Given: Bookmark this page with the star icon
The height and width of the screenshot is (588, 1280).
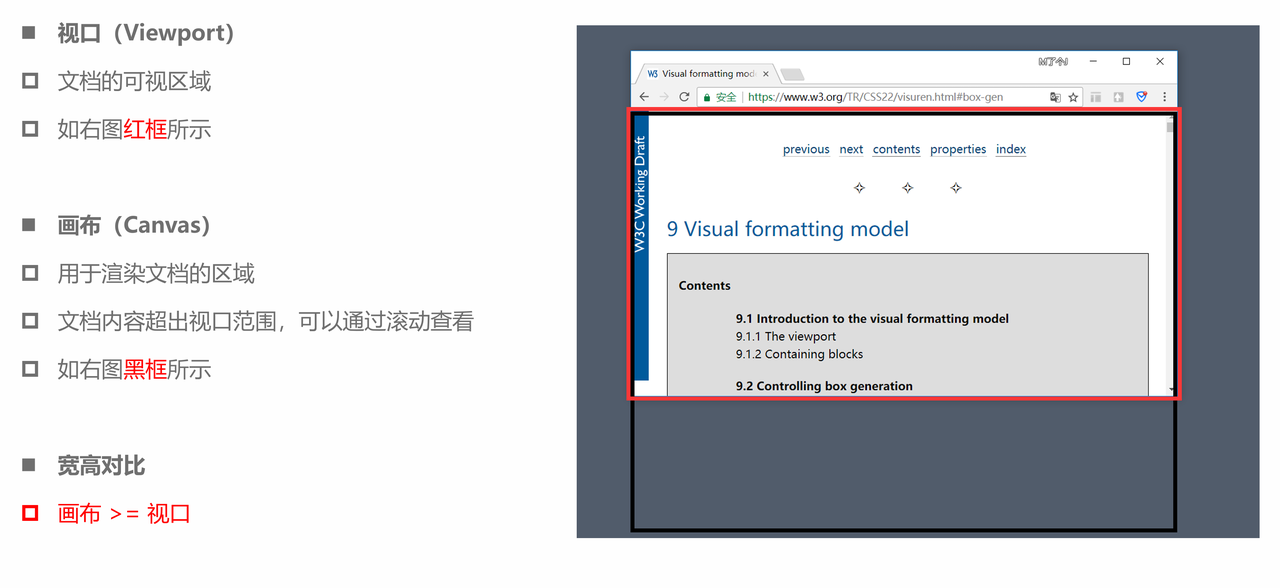Looking at the screenshot, I should point(1073,97).
